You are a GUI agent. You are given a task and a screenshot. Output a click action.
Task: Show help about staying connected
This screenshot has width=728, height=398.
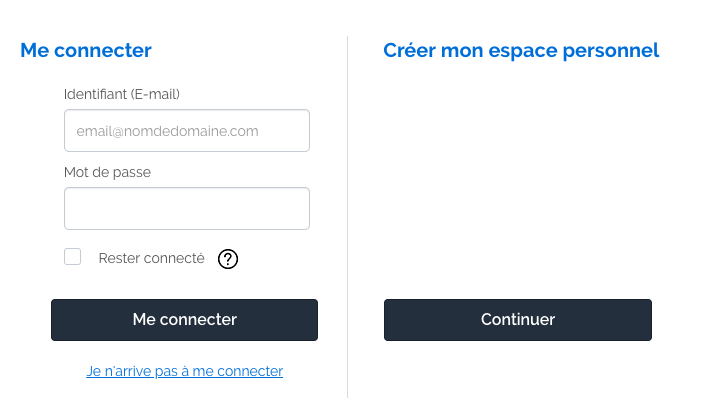pos(228,259)
